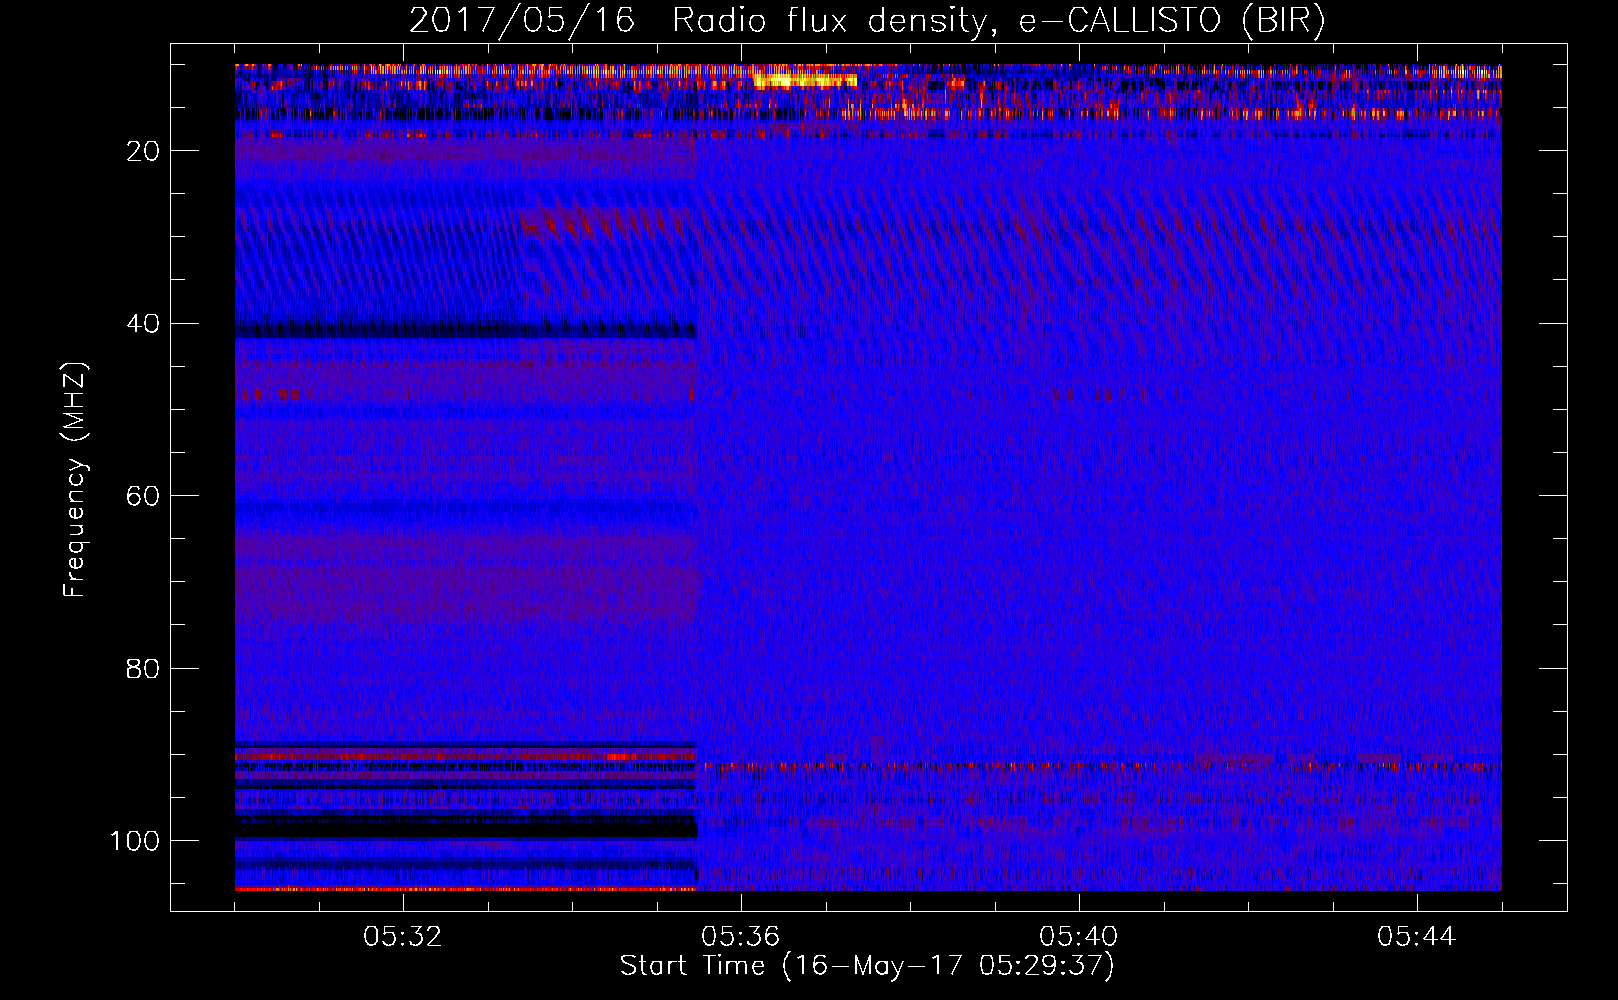Click the solid black band near 99 MHz
Screen dimensions: 1618x1000
466,827
